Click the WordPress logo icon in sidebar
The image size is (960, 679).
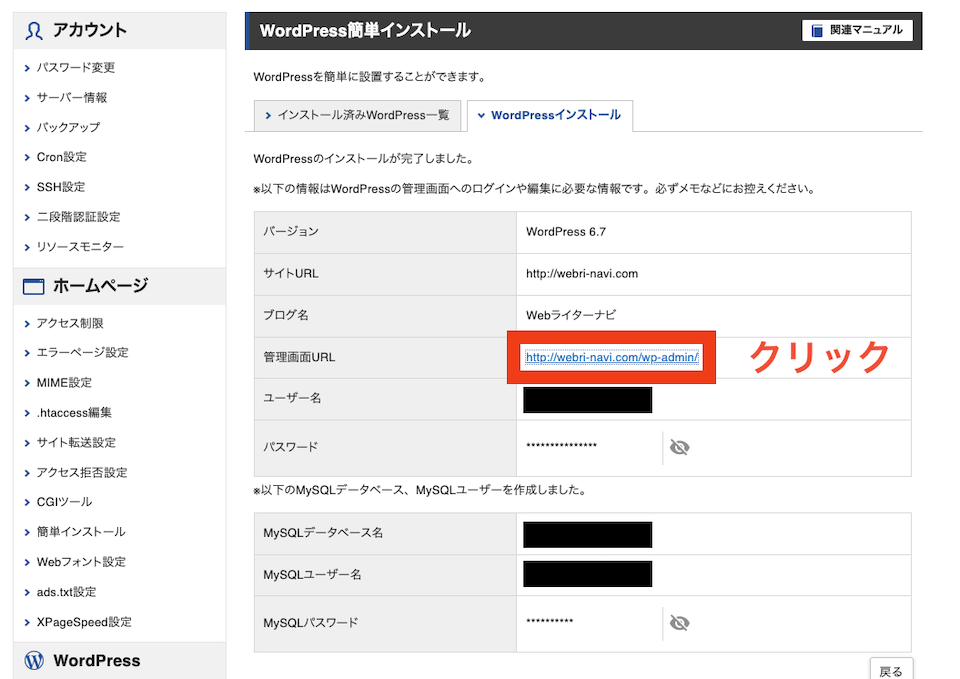[x=34, y=660]
